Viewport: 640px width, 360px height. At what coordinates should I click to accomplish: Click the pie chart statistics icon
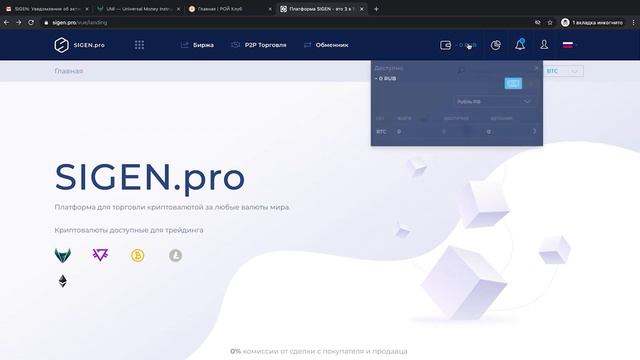point(496,45)
